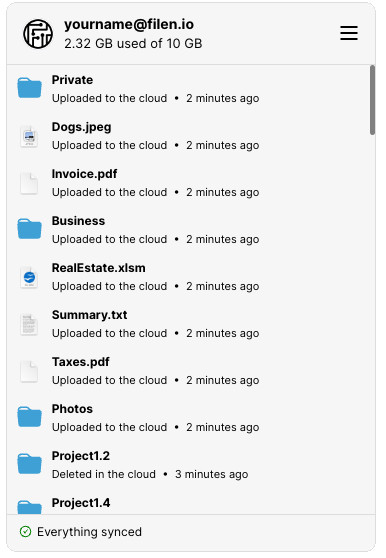
Task: Click the Filen logo avatar
Action: point(38,34)
